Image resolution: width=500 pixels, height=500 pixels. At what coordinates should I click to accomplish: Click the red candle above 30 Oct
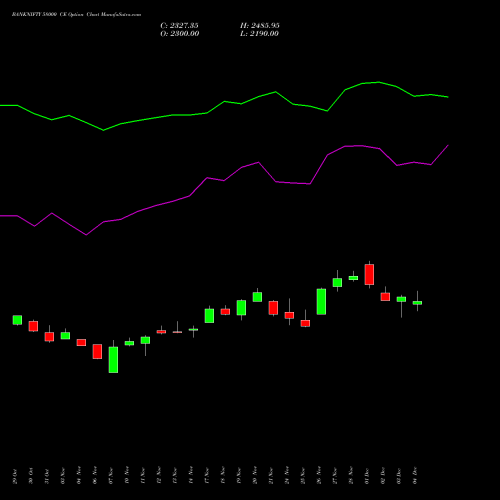[x=33, y=326]
